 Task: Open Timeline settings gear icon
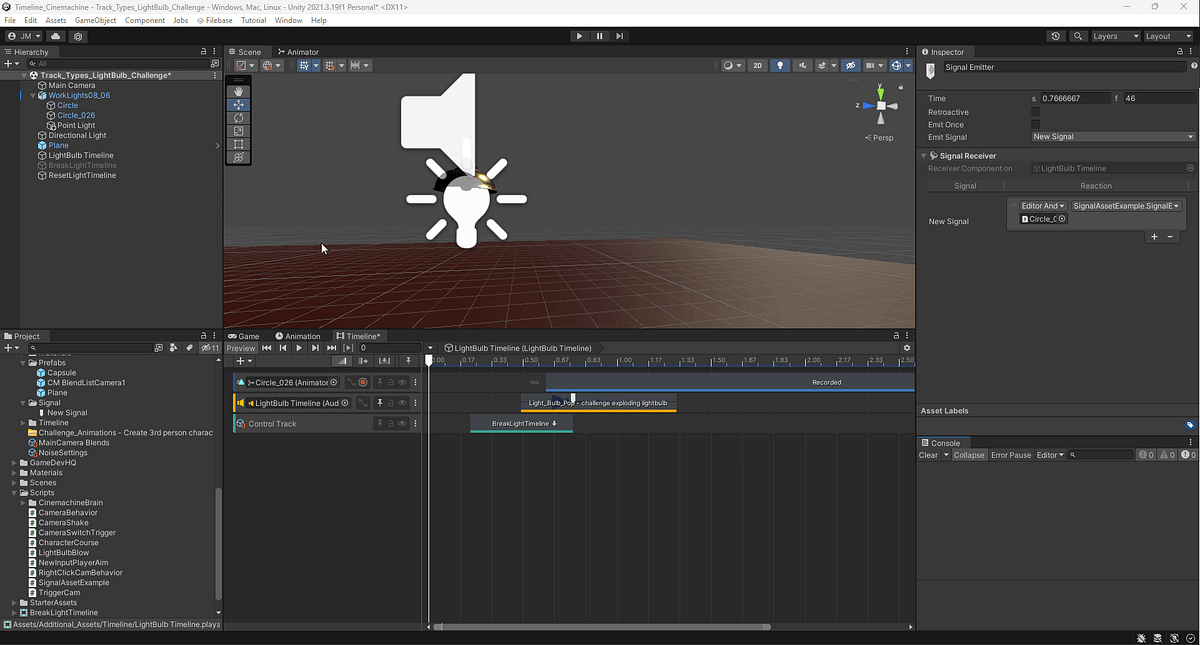tap(907, 348)
